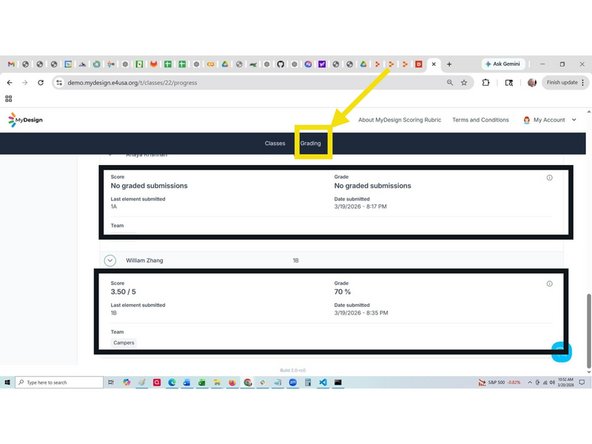
Task: Open the Grading tab
Action: point(311,143)
